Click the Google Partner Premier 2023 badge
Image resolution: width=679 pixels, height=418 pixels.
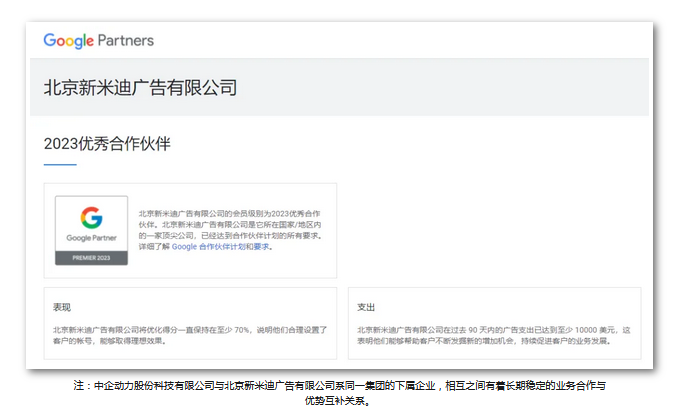coord(91,230)
